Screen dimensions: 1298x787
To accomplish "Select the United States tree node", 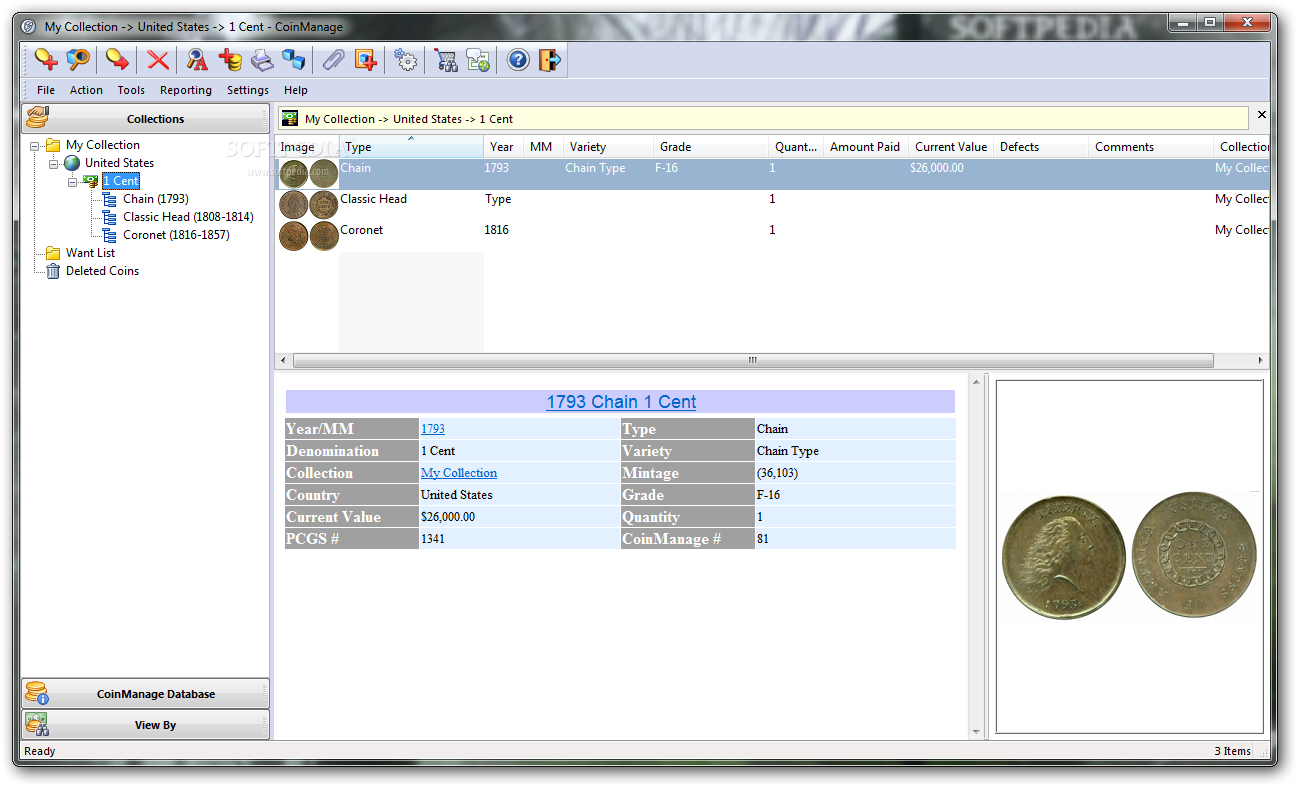I will (x=119, y=163).
